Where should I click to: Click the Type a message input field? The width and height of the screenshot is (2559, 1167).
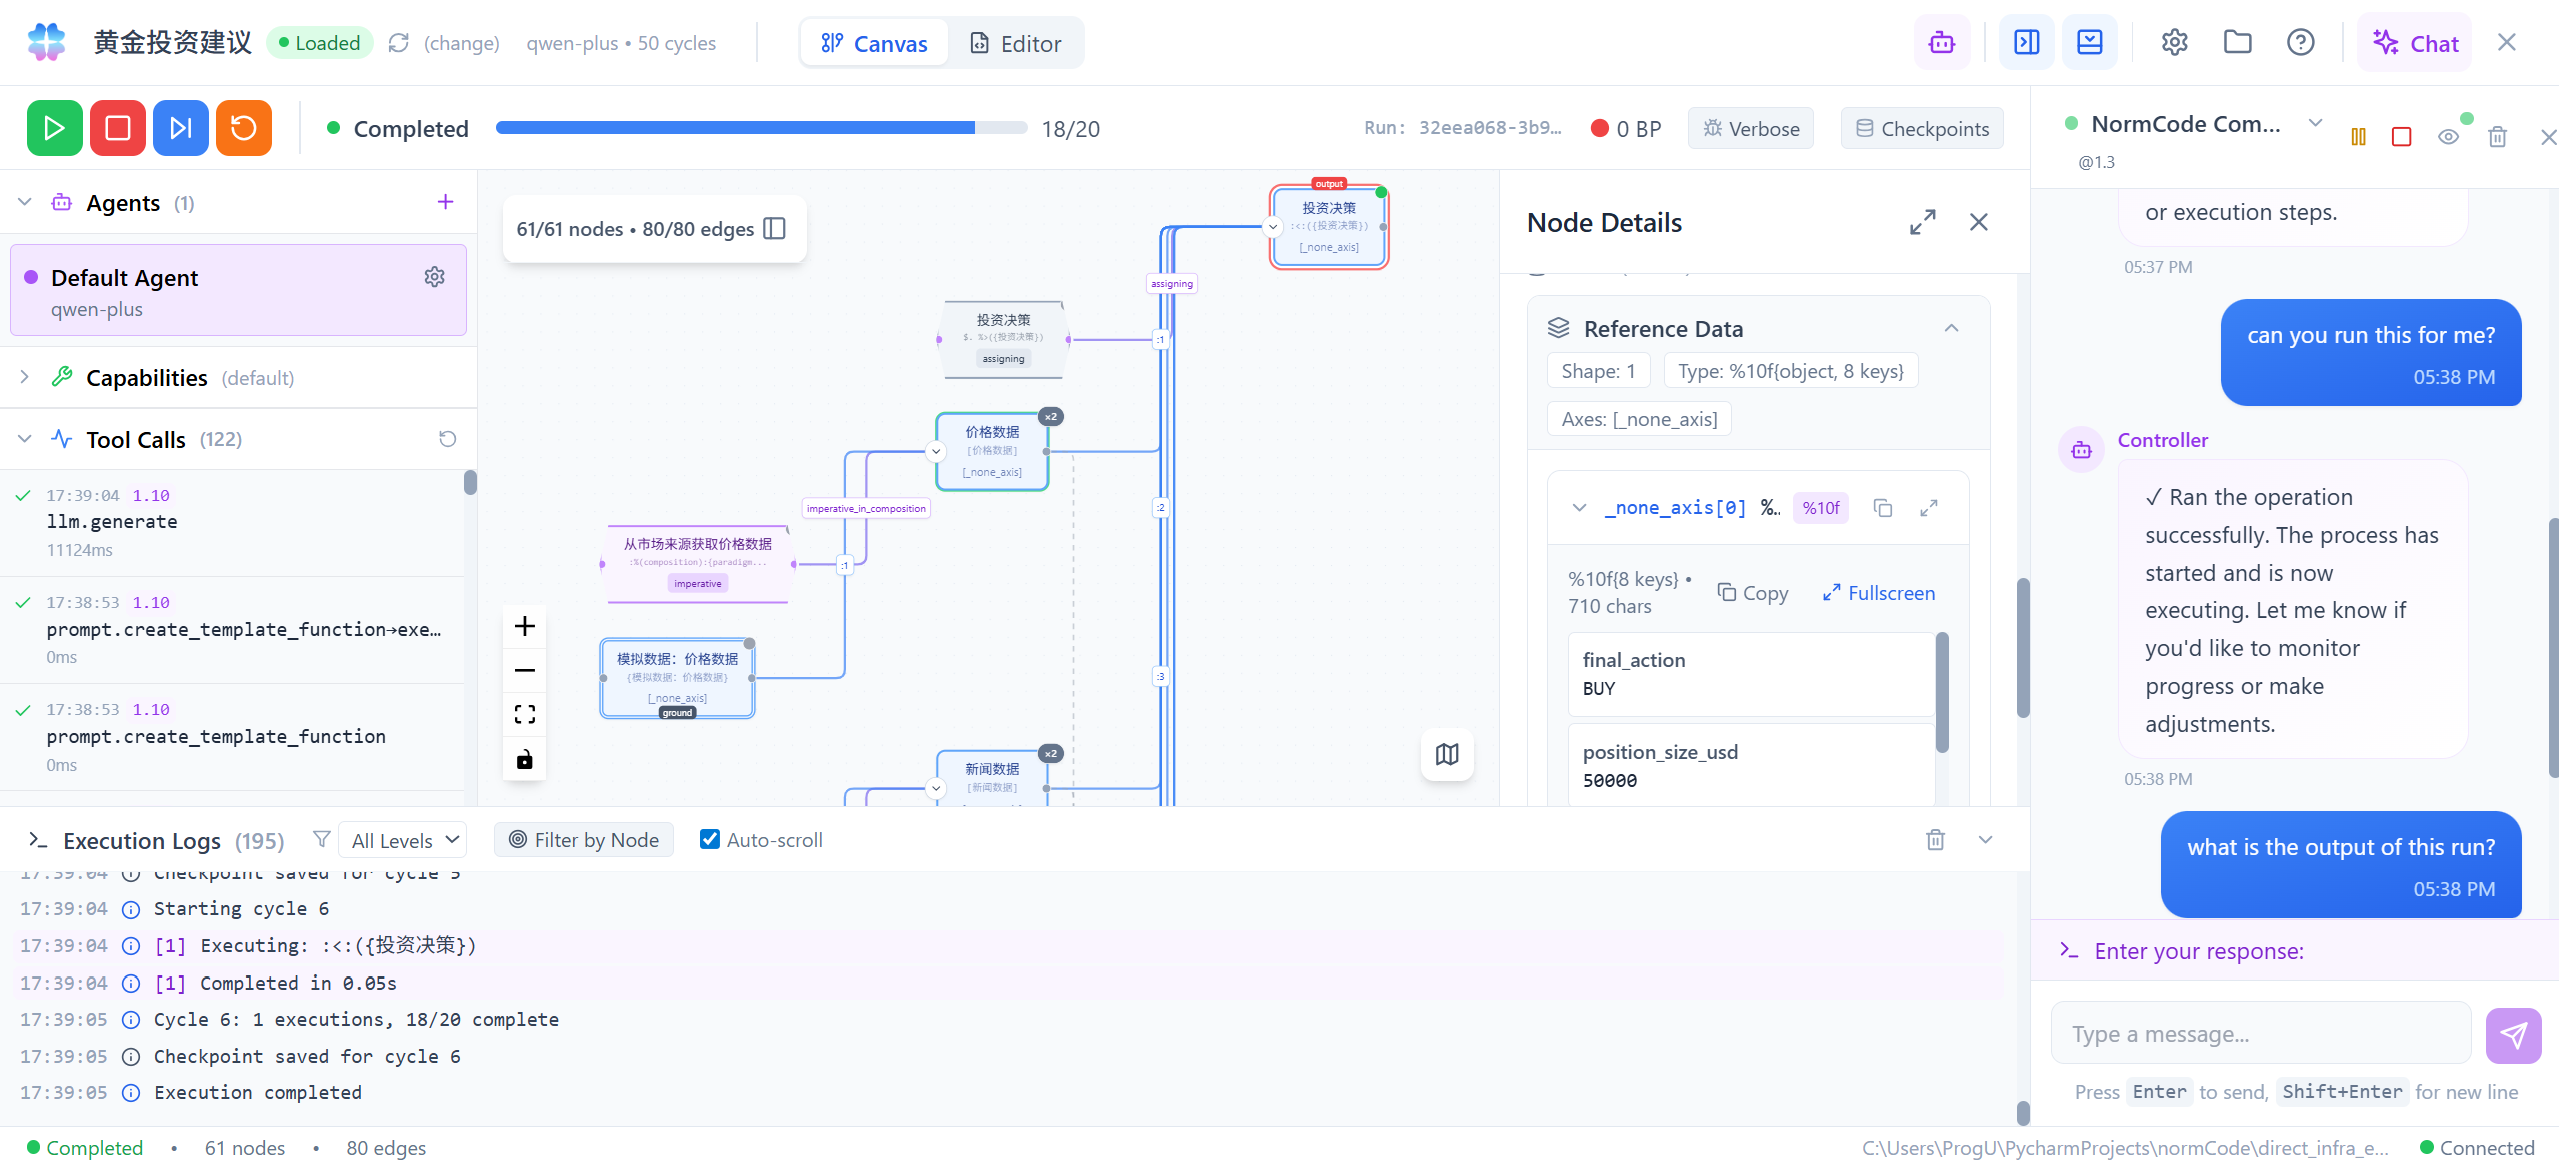point(2260,1034)
